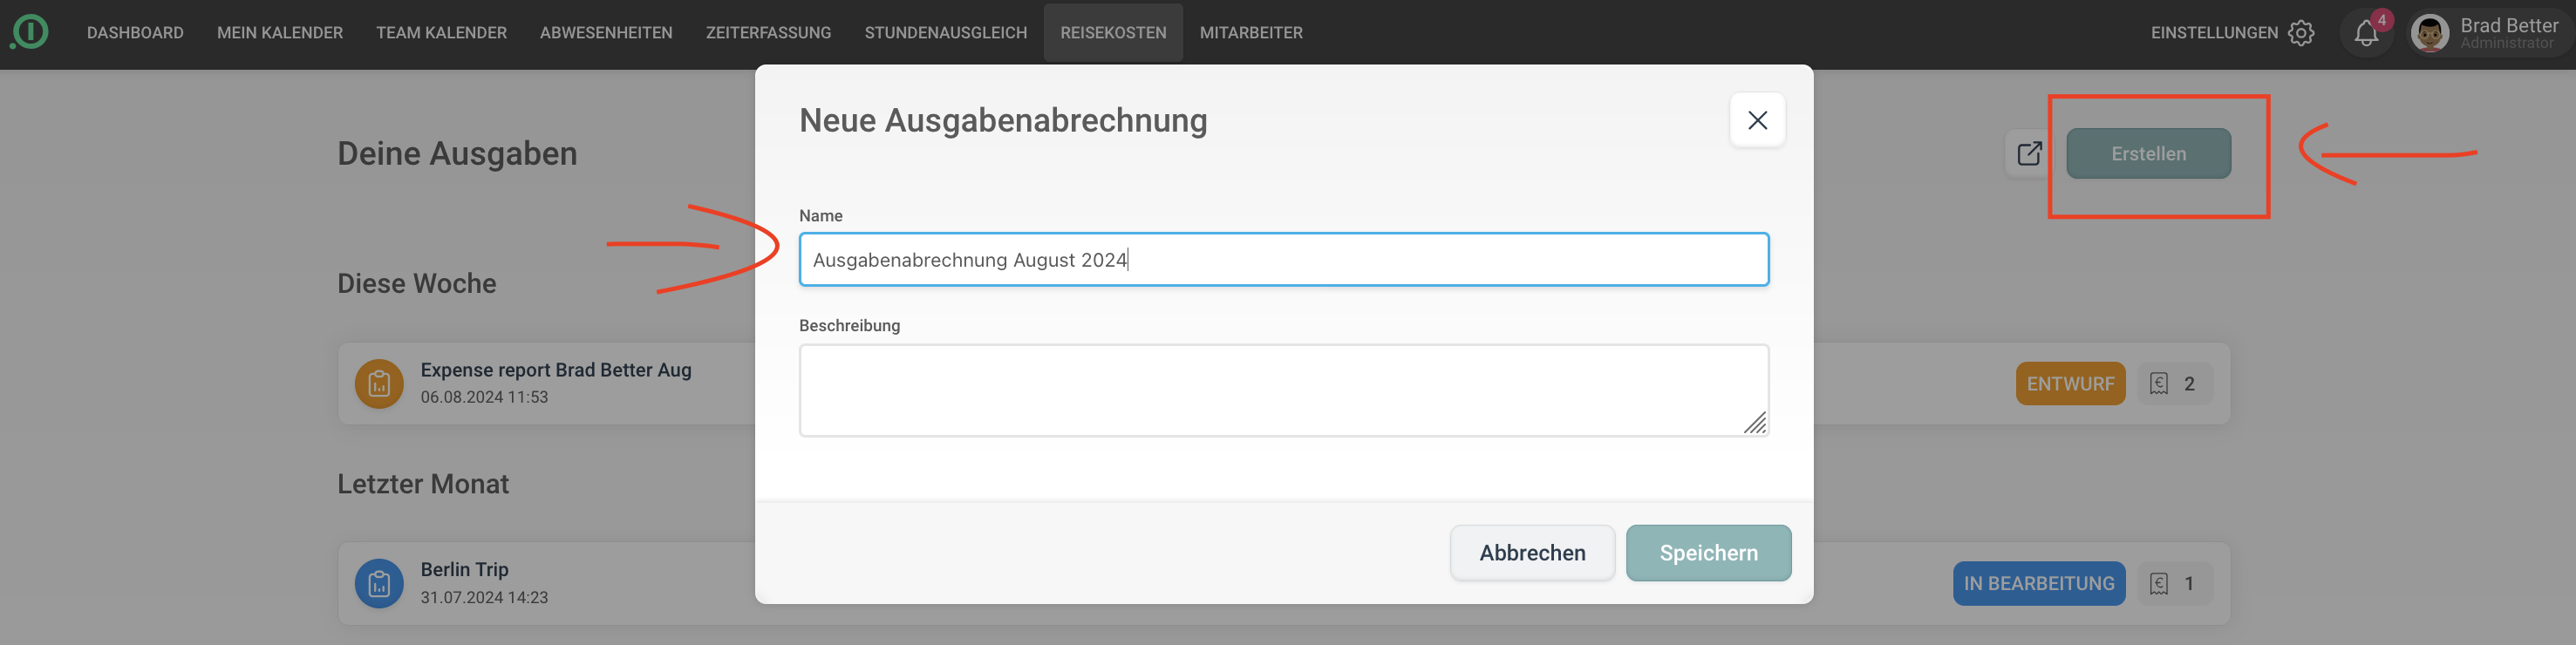This screenshot has width=2576, height=645.
Task: Click the export icon beside Erstellen
Action: coord(2028,153)
